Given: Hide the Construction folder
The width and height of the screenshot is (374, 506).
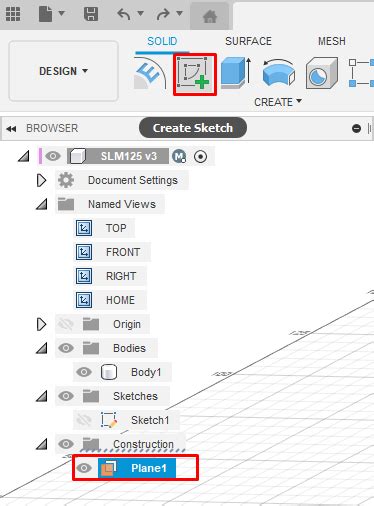Looking at the screenshot, I should coord(66,444).
